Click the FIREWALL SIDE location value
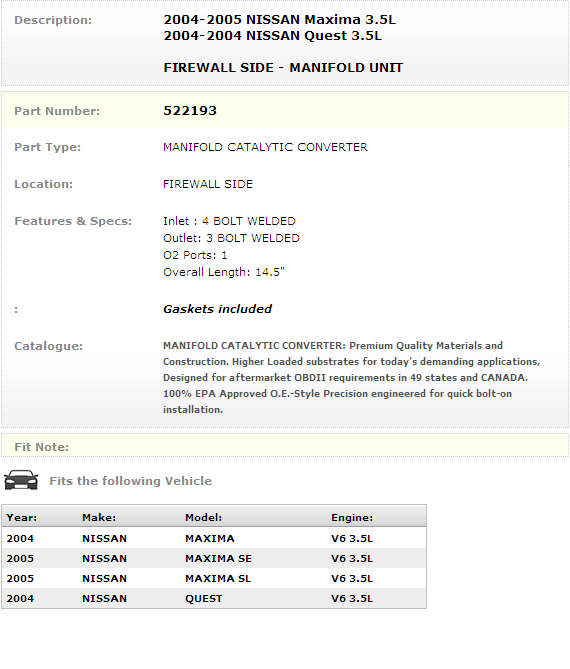Screen dimensions: 570x669 coord(208,184)
